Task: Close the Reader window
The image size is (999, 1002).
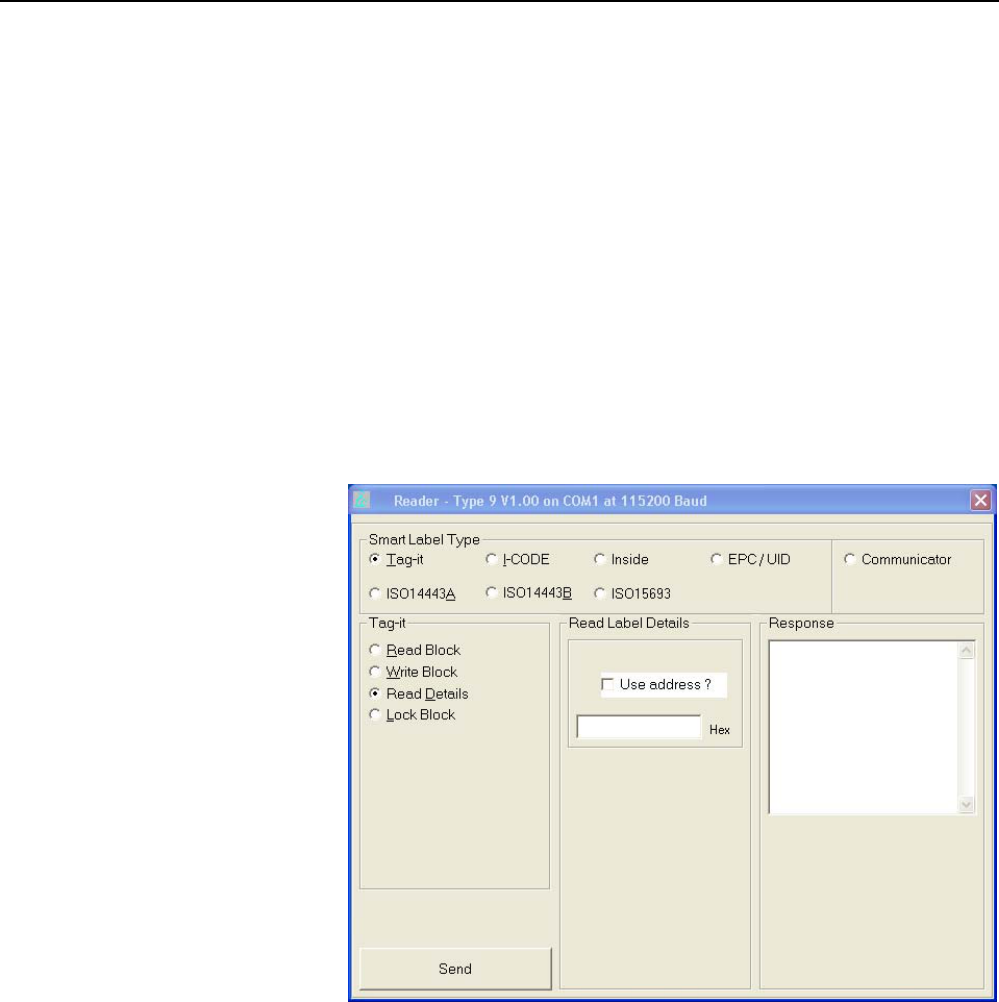Action: (980, 500)
